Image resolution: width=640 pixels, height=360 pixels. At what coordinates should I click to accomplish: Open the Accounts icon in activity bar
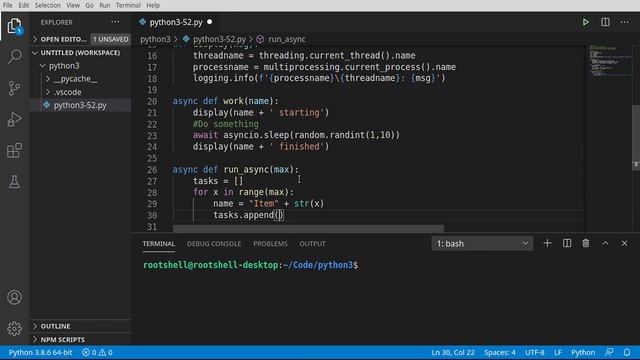click(x=14, y=297)
